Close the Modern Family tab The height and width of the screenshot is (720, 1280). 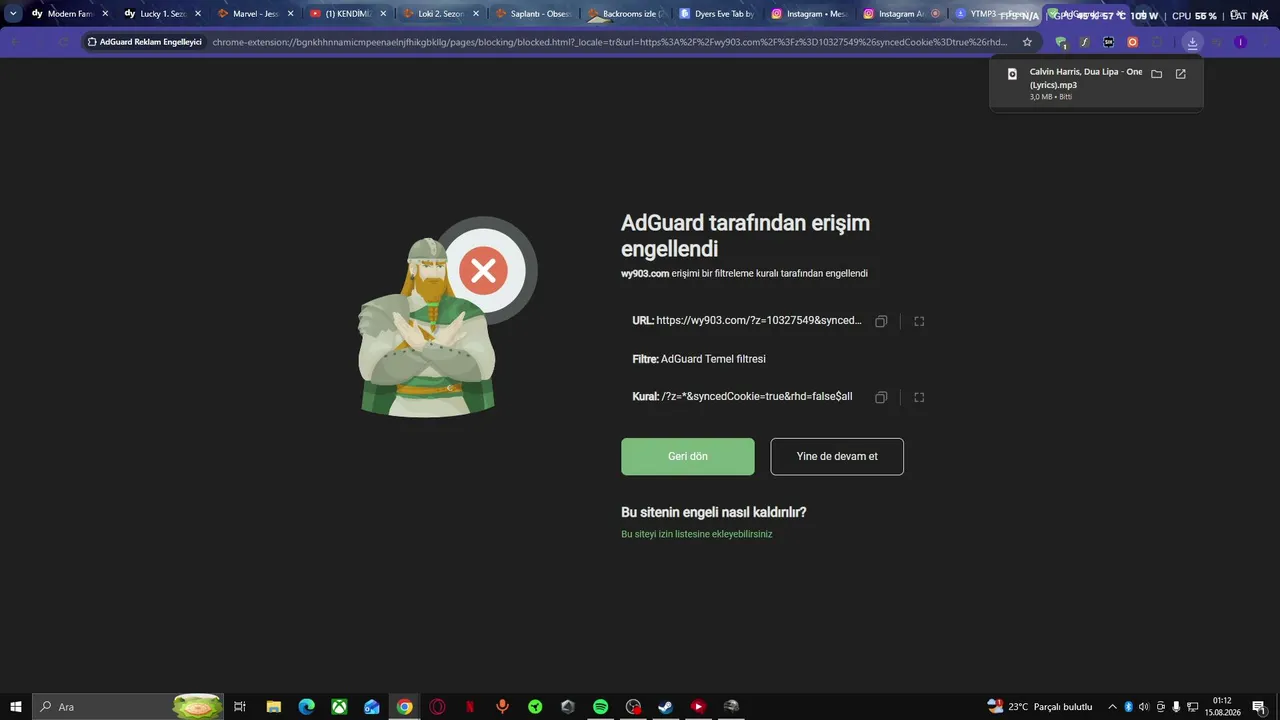105,14
